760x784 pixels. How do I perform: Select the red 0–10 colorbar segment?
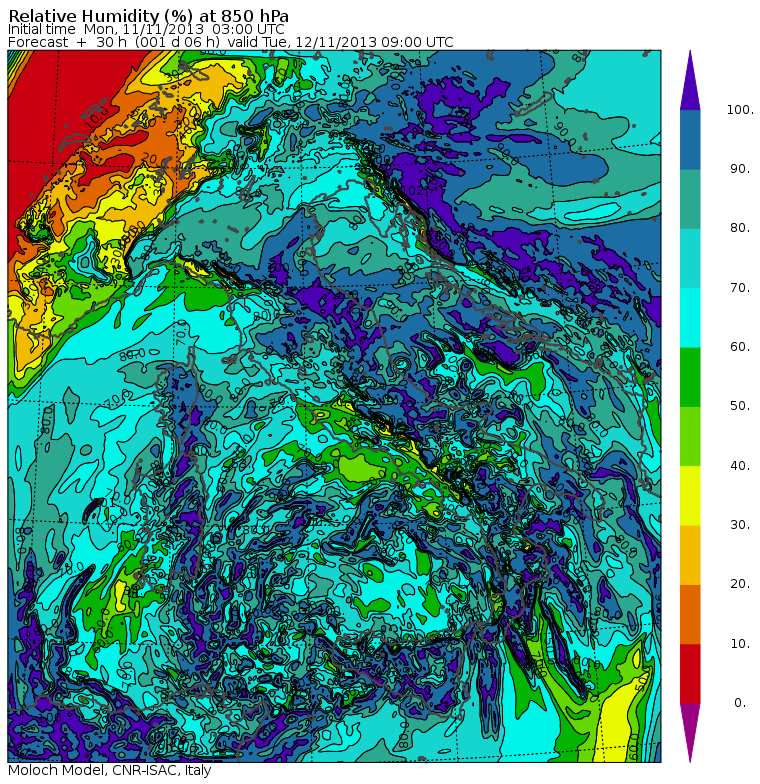pos(690,674)
